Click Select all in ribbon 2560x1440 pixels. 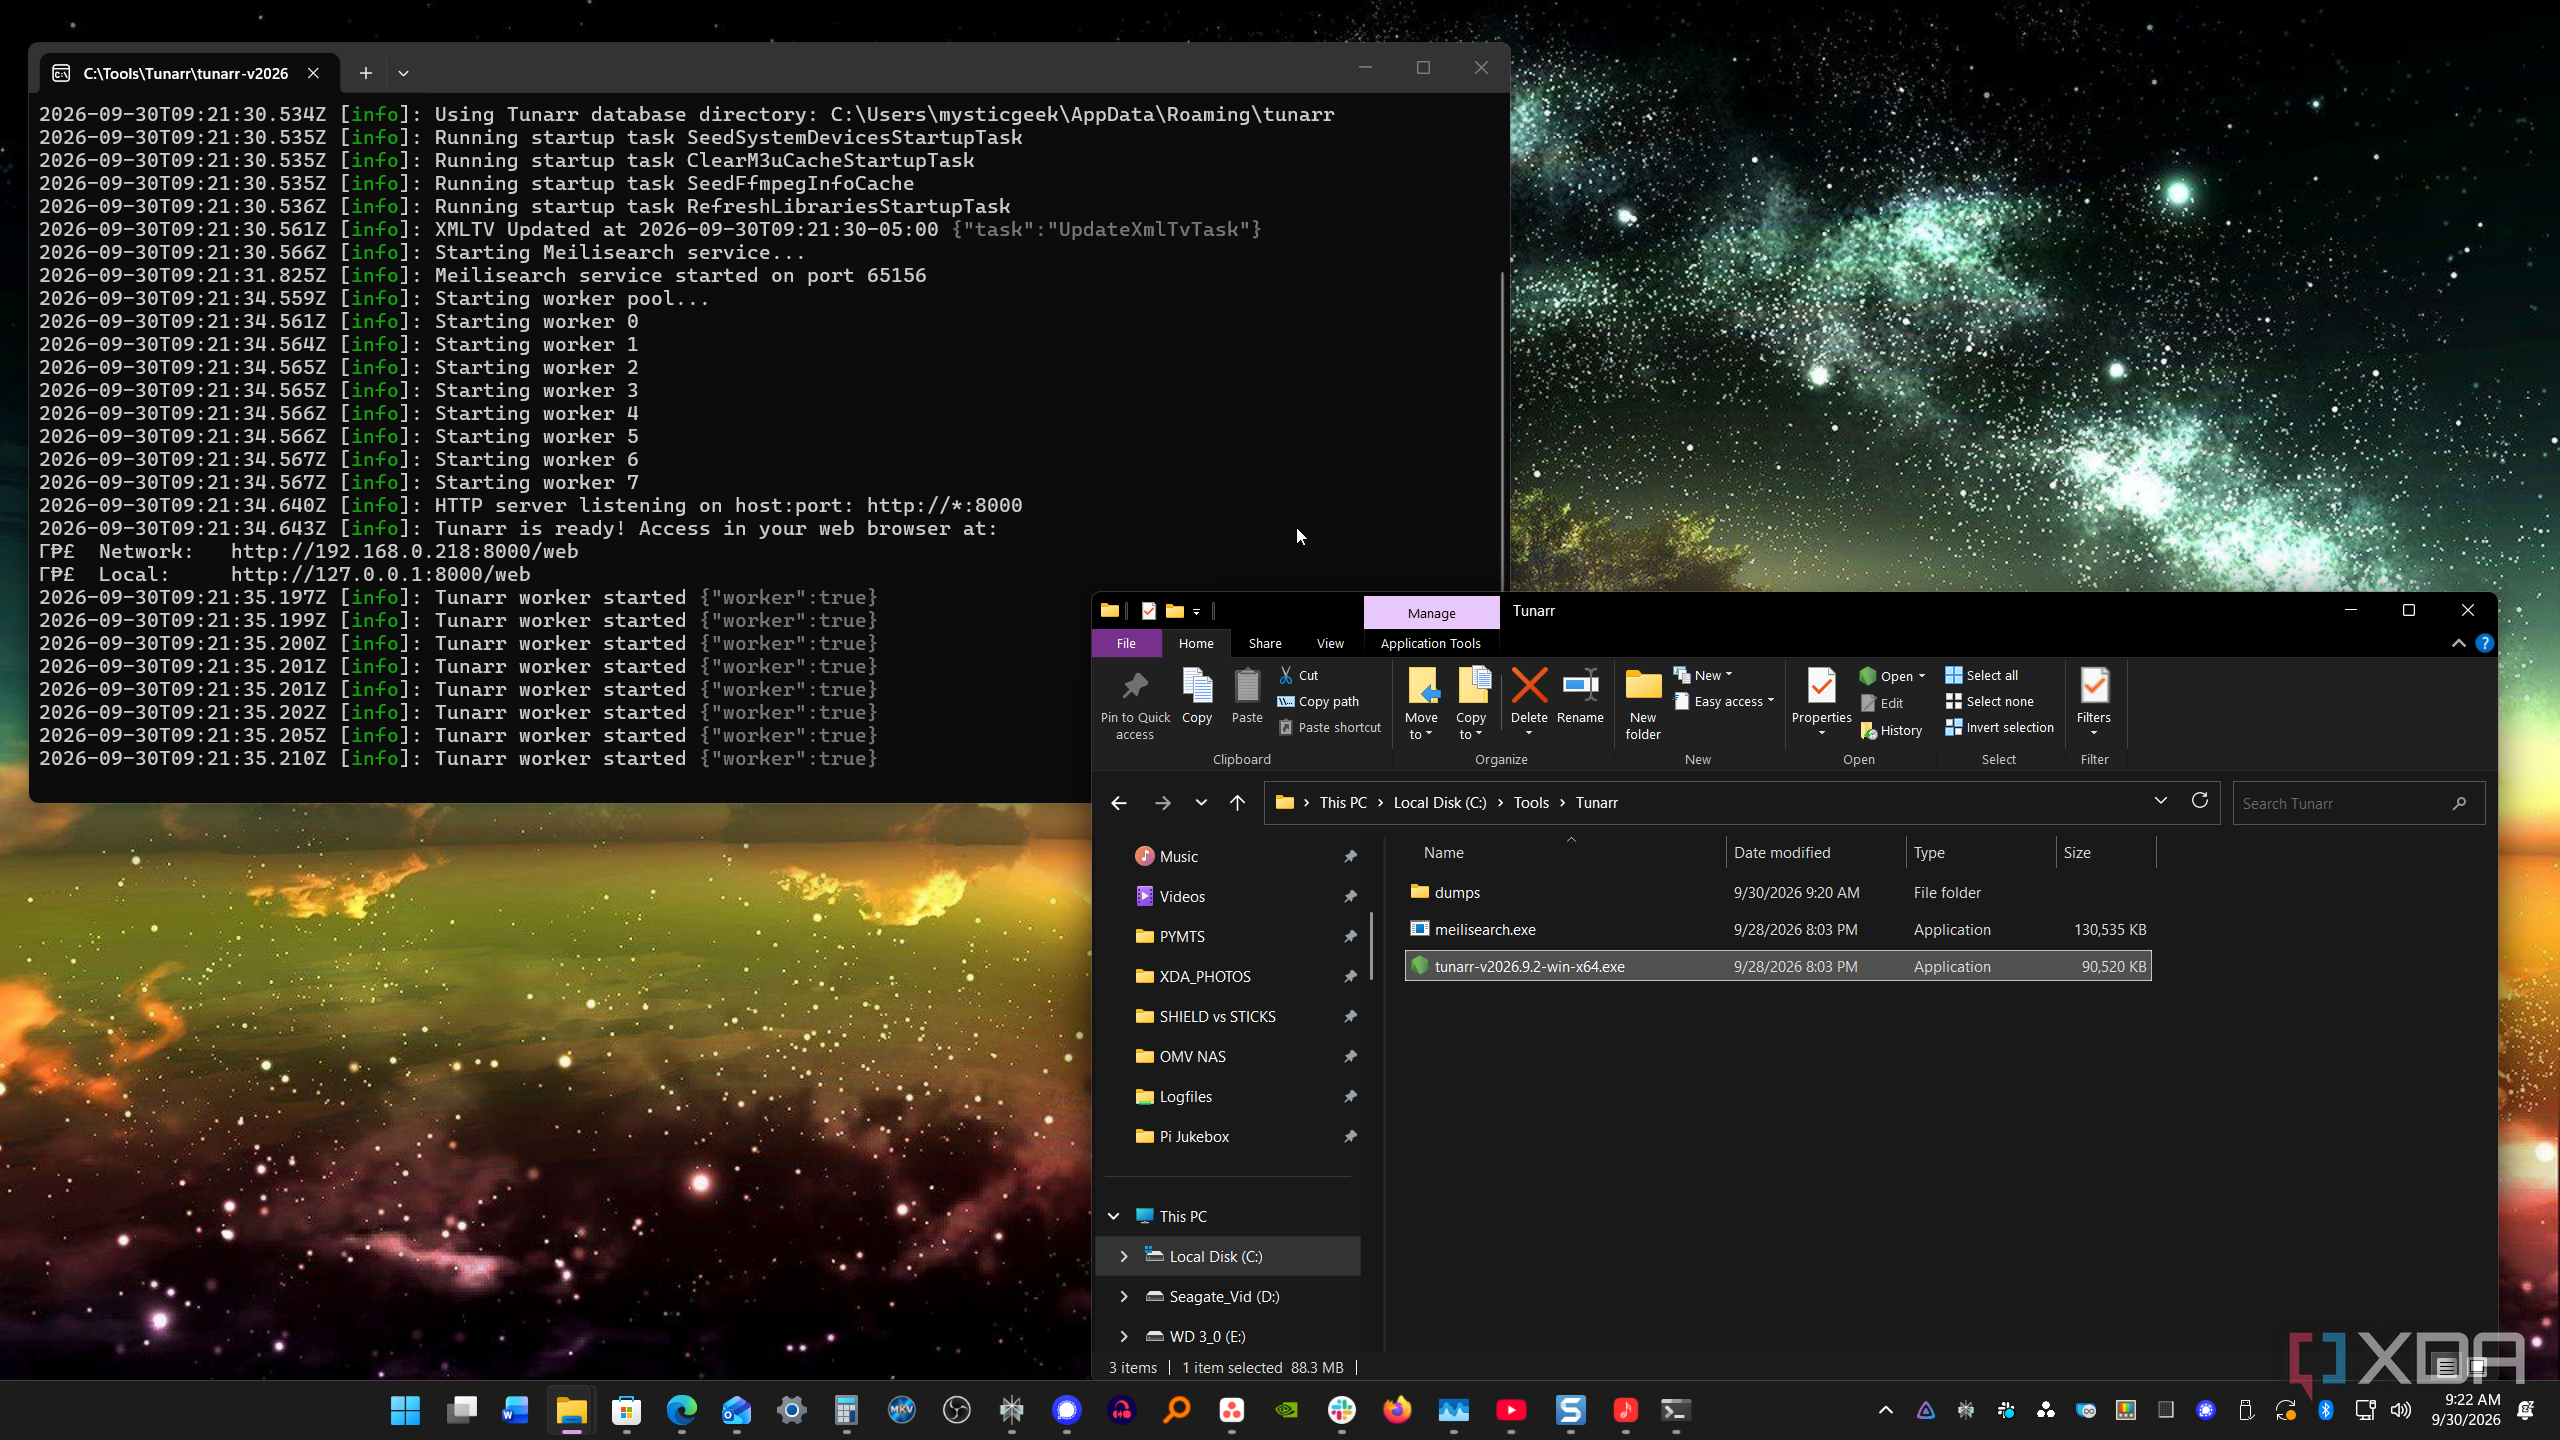pyautogui.click(x=1982, y=676)
